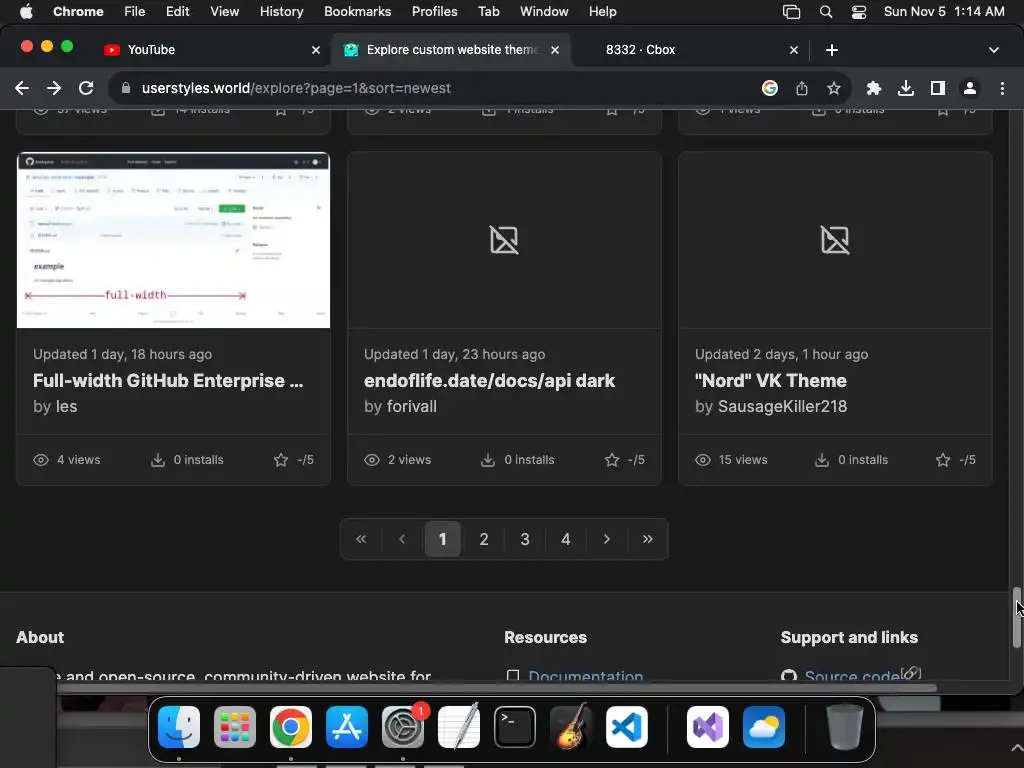Viewport: 1024px width, 768px height.
Task: Jump to last page with double-right arrow
Action: (648, 539)
